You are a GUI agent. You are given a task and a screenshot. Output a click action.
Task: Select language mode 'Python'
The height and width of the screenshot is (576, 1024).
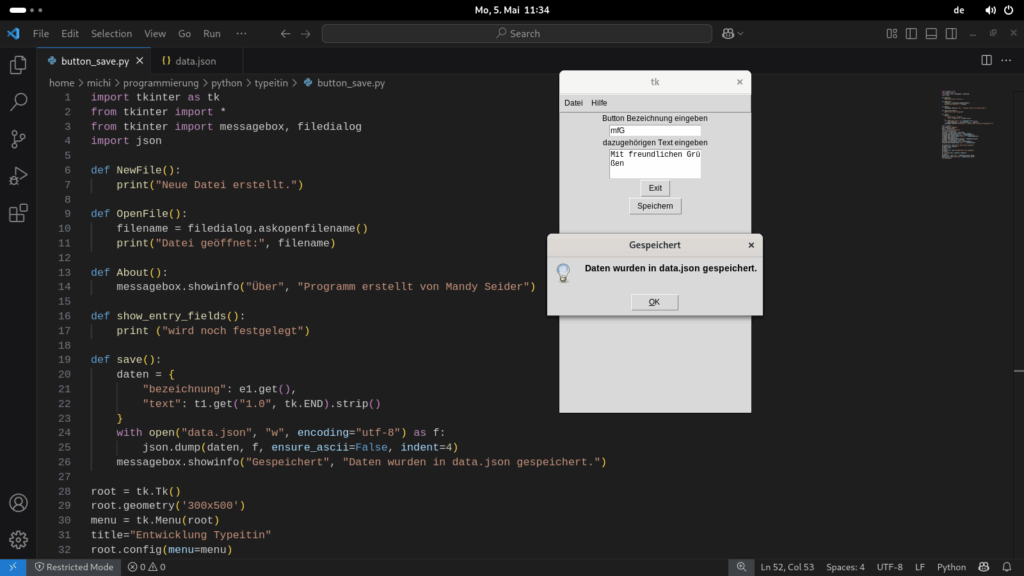click(952, 567)
